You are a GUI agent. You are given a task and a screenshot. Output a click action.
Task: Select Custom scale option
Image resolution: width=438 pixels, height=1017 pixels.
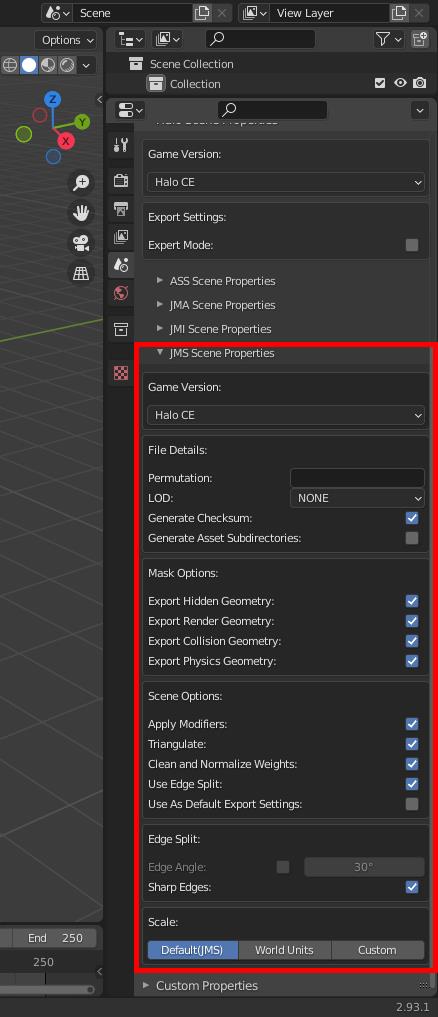378,950
